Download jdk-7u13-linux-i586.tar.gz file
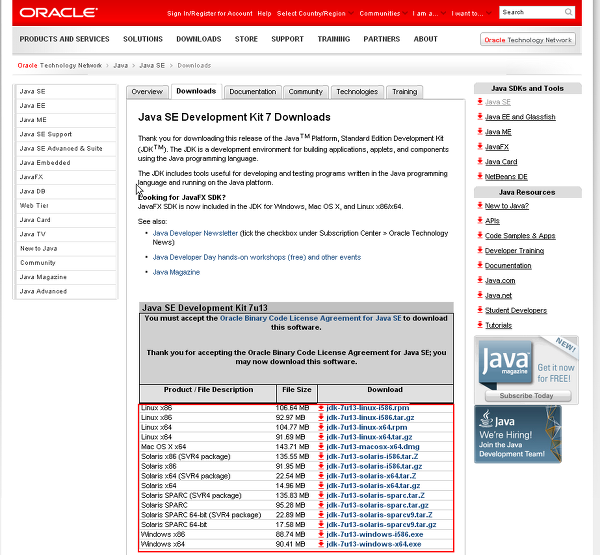The image size is (600, 555). (370, 418)
